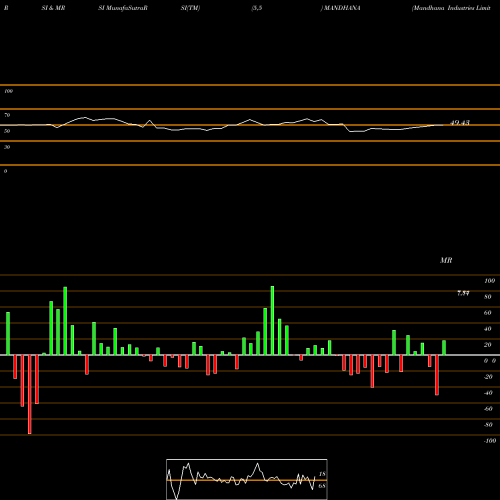Click the 65 value in the mini chart
This screenshot has width=500, height=500.
(322, 486)
